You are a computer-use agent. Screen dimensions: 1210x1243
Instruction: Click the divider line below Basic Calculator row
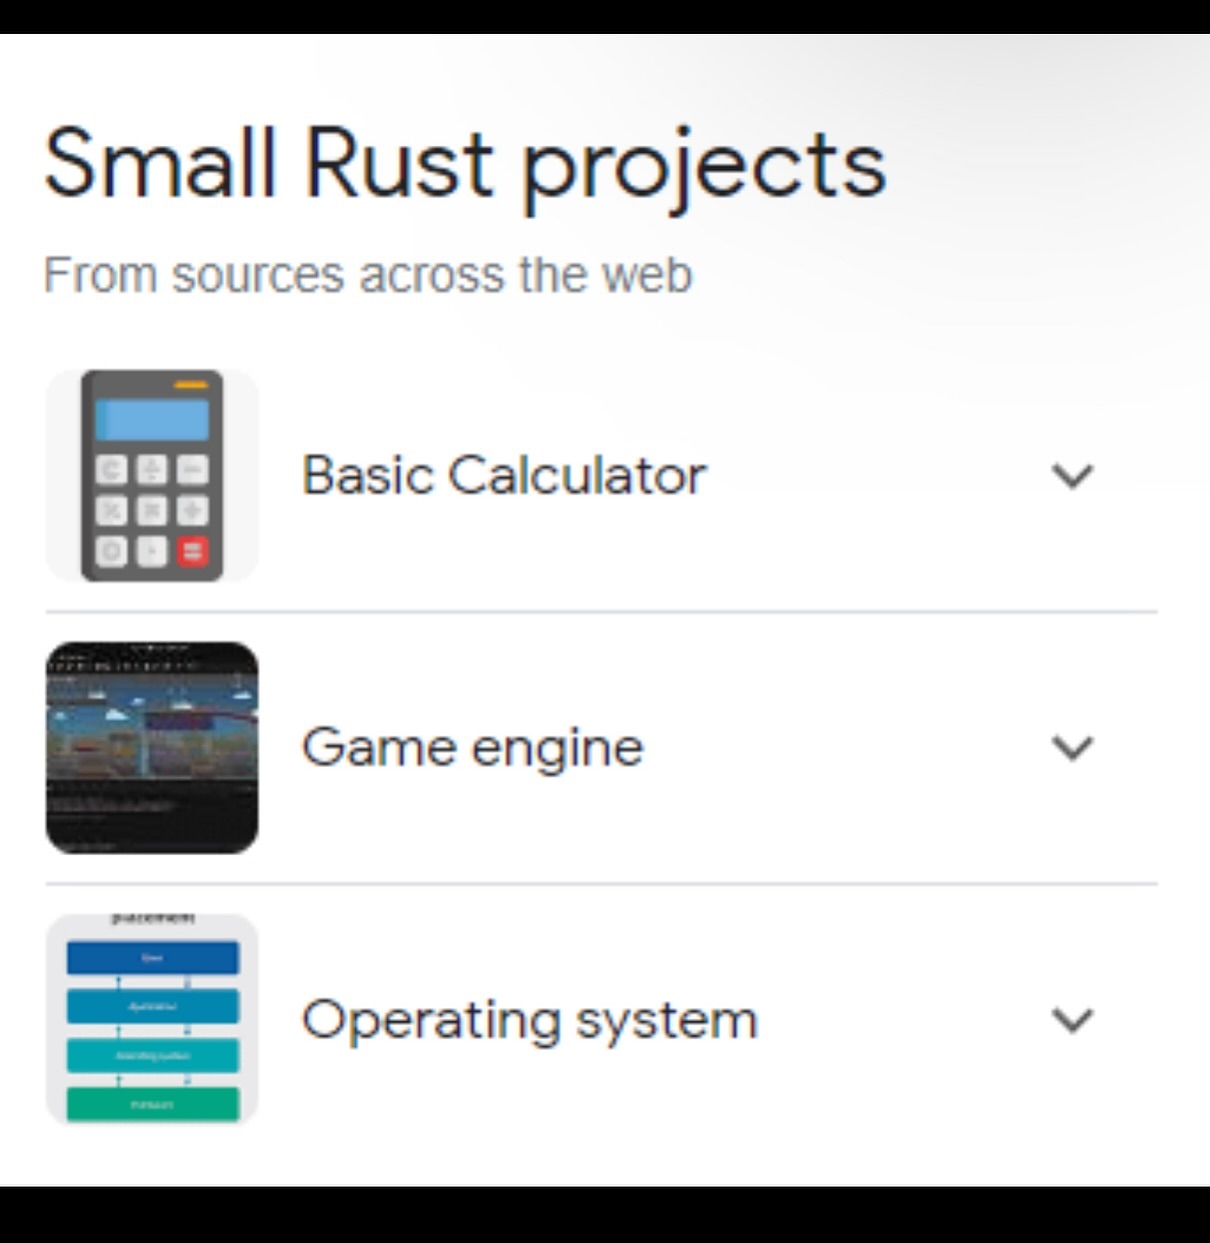coord(601,611)
